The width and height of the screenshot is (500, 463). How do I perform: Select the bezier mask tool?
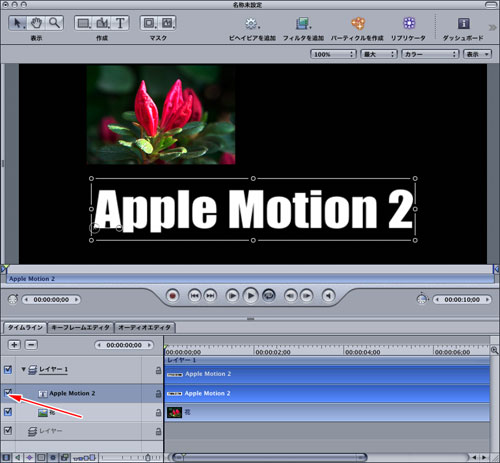tap(167, 23)
